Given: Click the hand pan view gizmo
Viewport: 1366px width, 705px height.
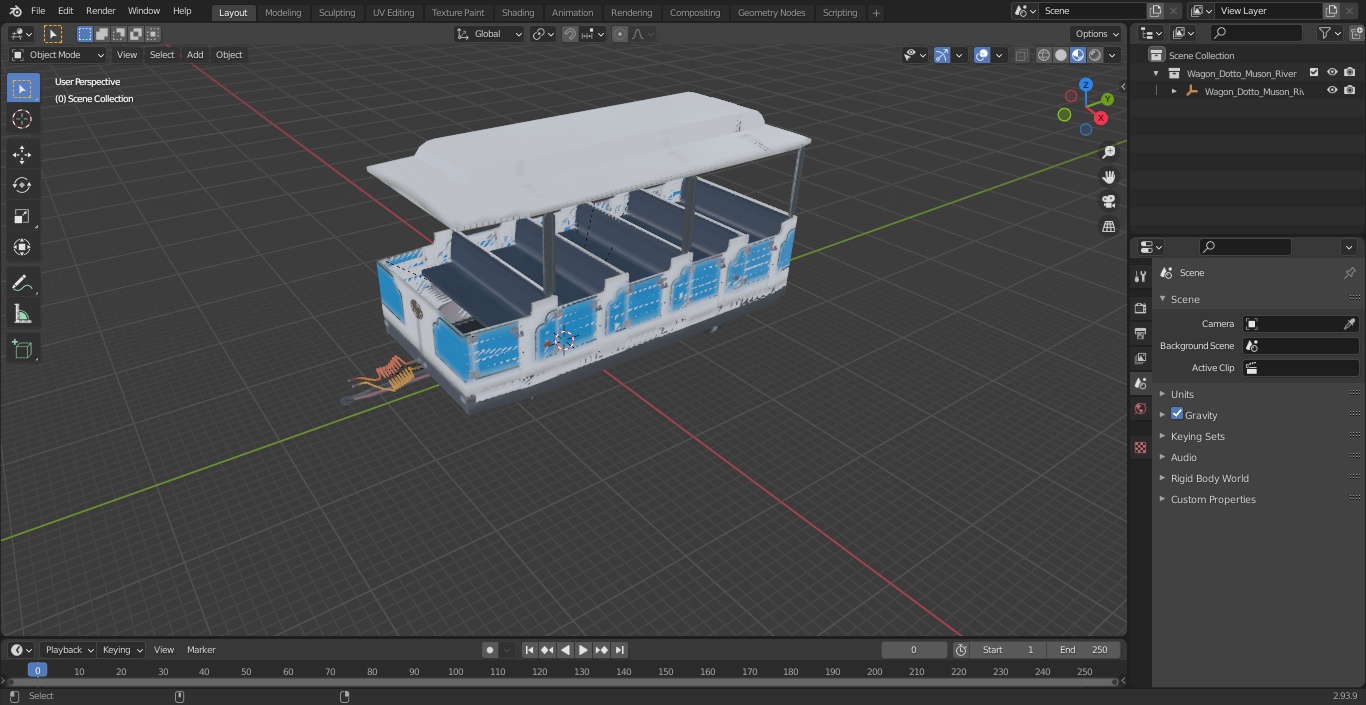Looking at the screenshot, I should tap(1108, 177).
